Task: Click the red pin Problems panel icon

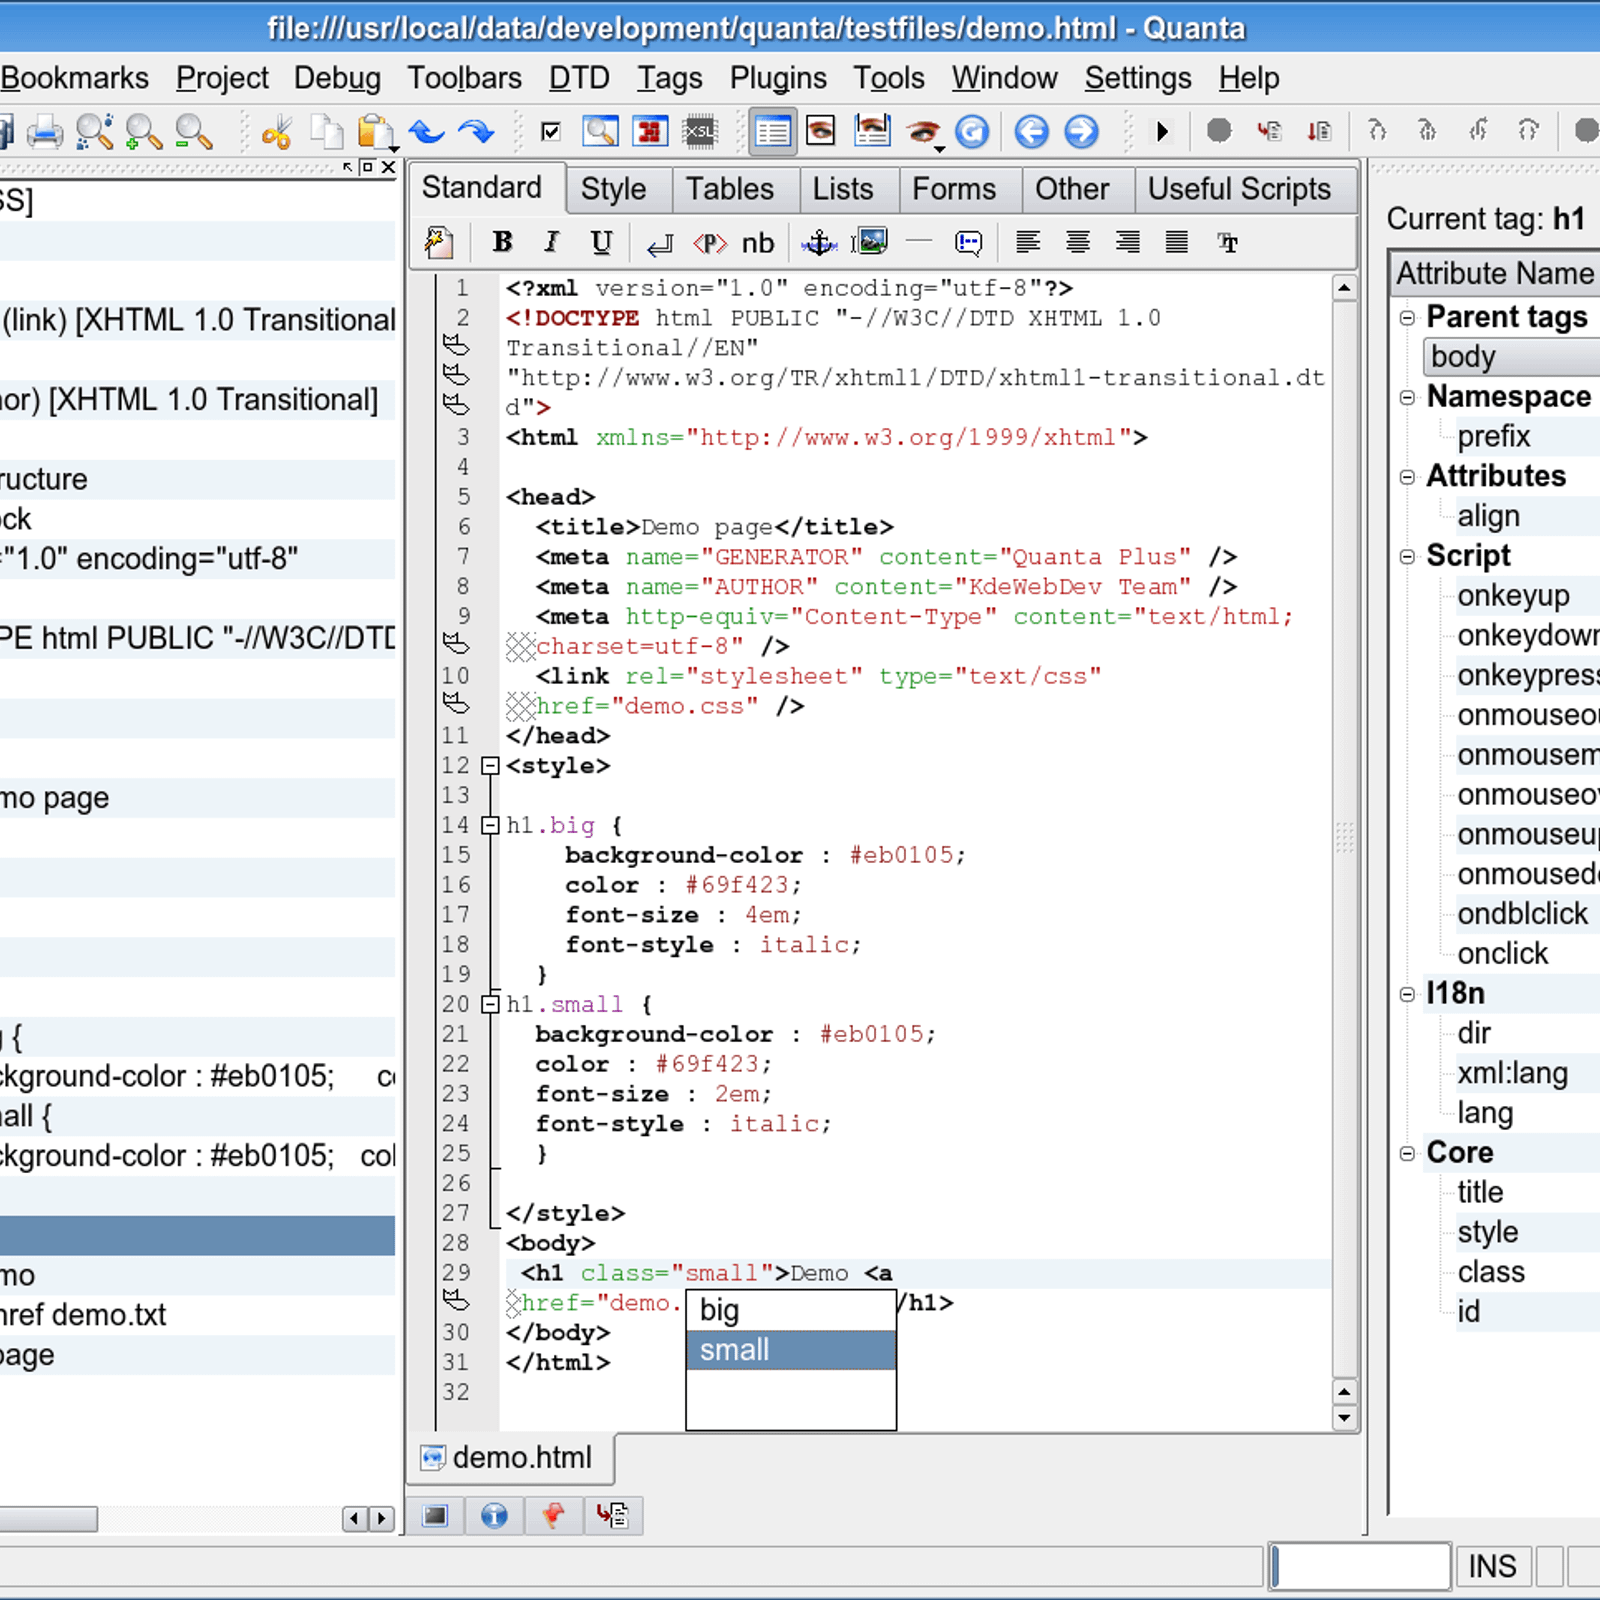Action: point(553,1516)
